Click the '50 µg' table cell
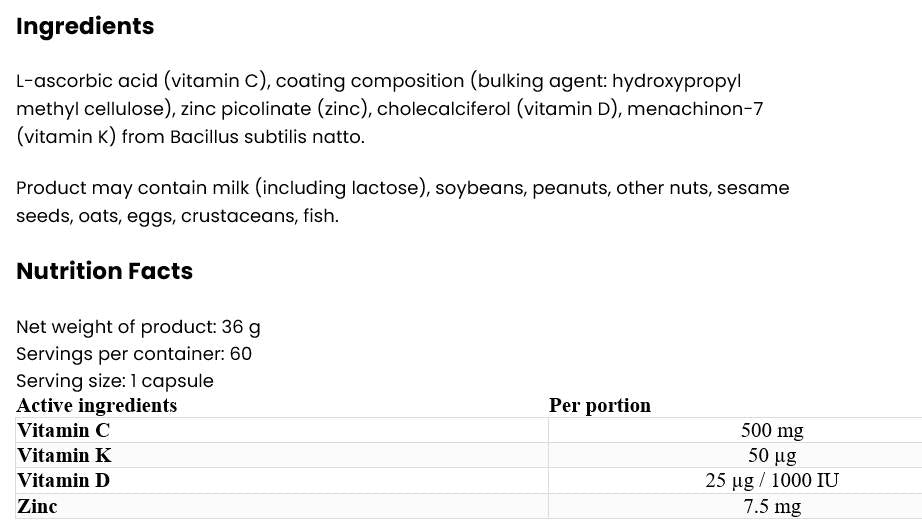The width and height of the screenshot is (922, 532). [772, 456]
